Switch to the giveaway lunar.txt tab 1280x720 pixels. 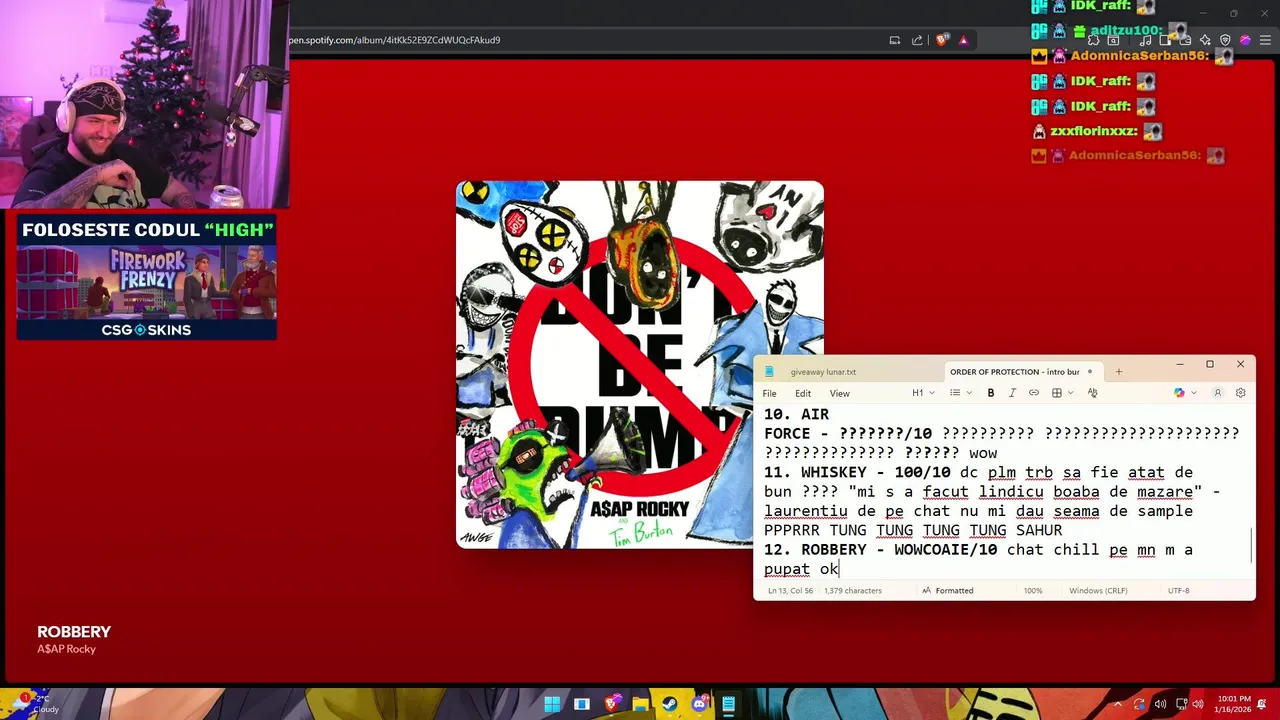[x=823, y=372]
